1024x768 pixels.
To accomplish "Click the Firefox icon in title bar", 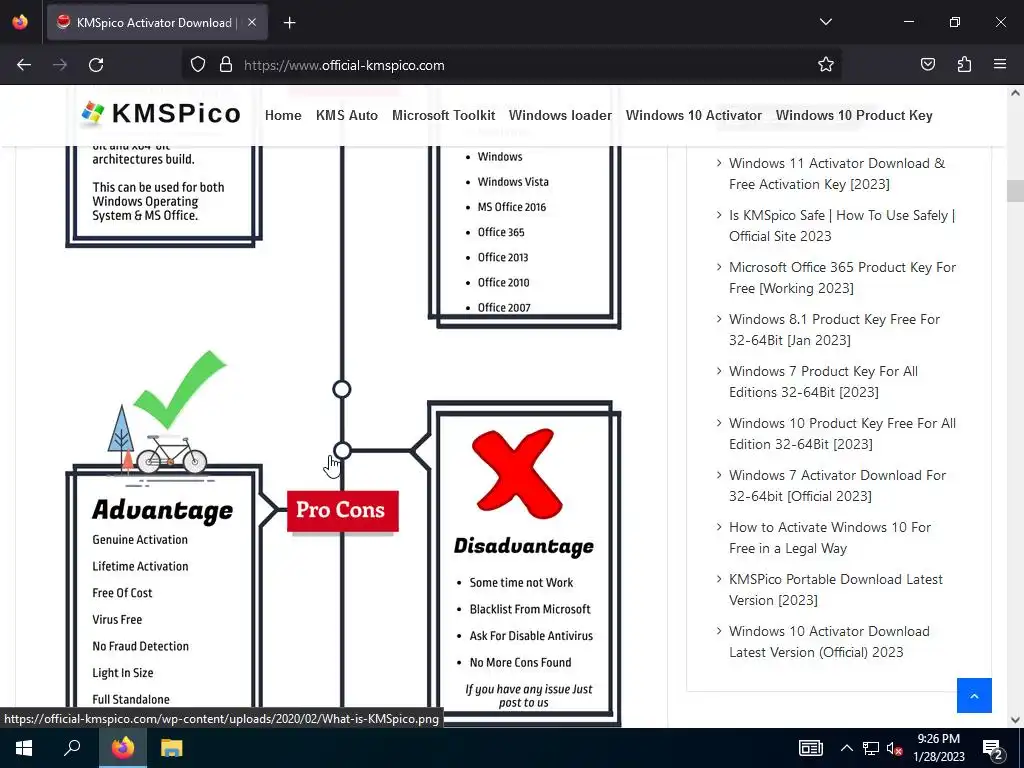I will coord(20,22).
